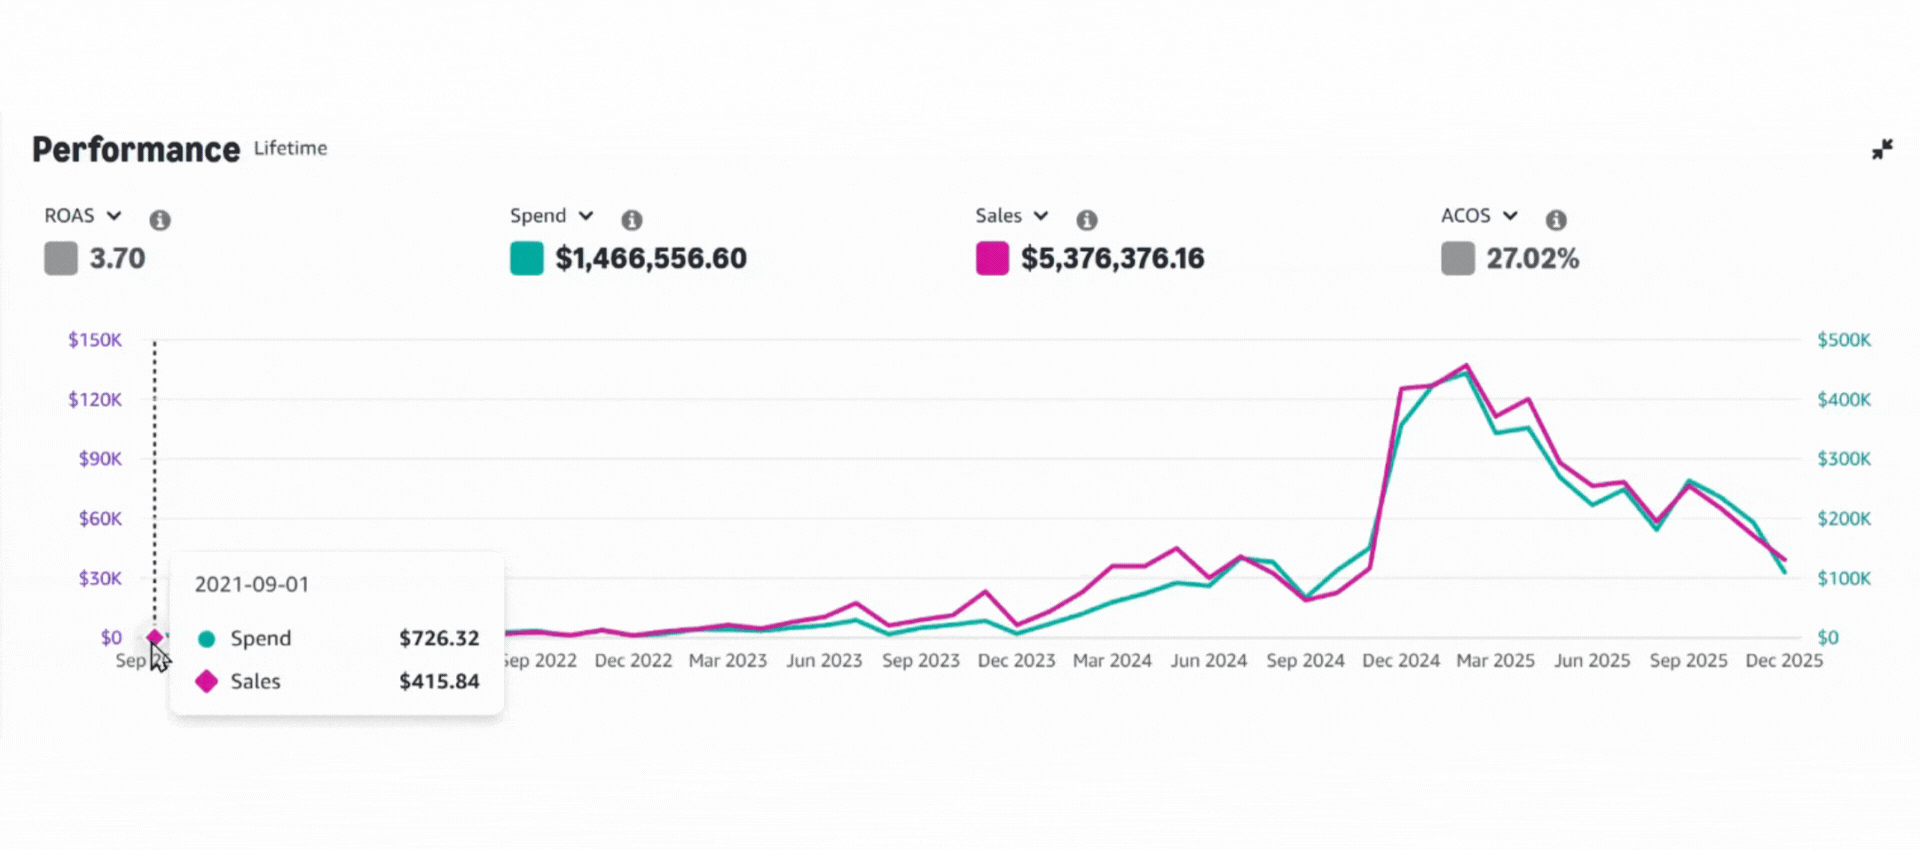The height and width of the screenshot is (850, 1920).
Task: Toggle the gray ACOS series swatch
Action: 1457,259
